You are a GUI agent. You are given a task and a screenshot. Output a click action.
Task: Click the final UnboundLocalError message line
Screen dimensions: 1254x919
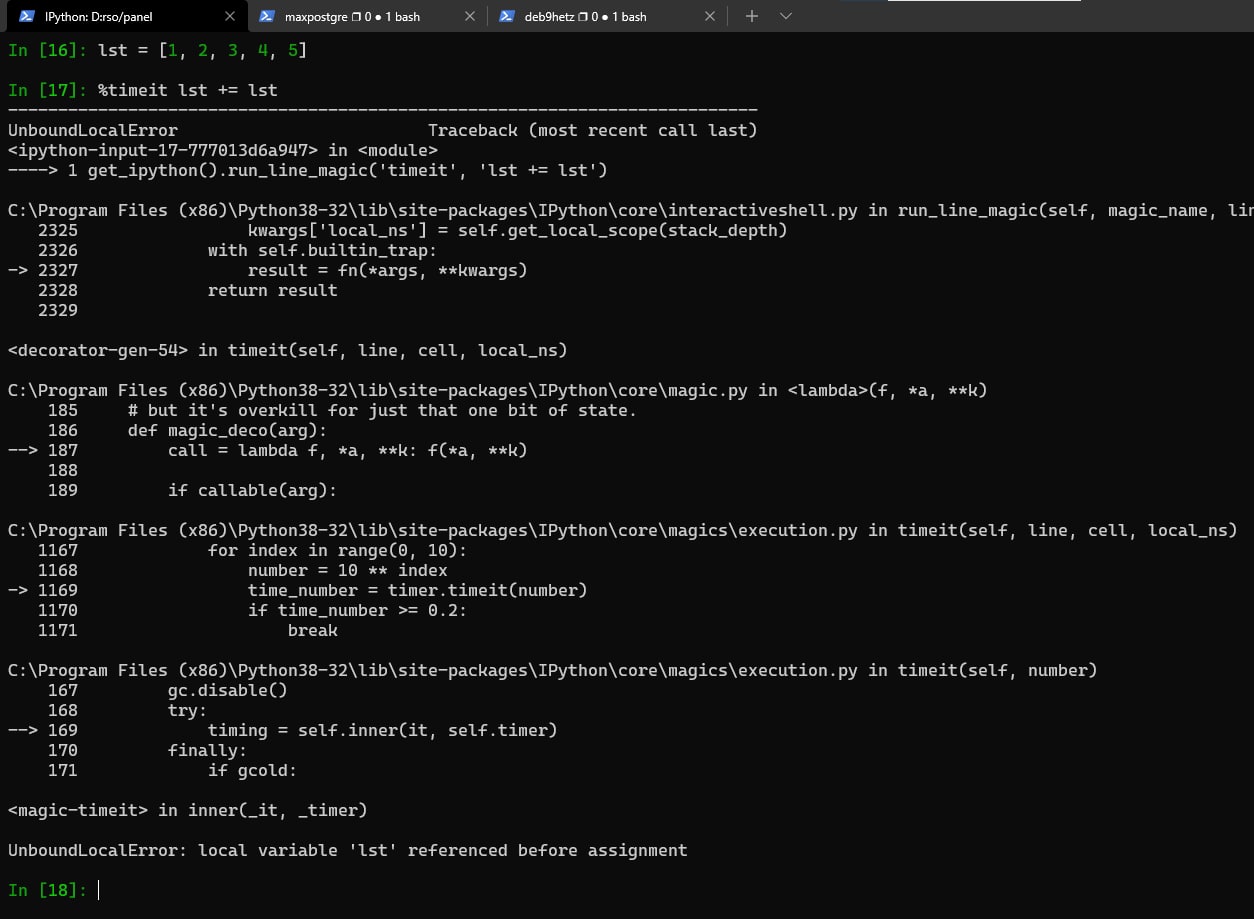pos(347,850)
